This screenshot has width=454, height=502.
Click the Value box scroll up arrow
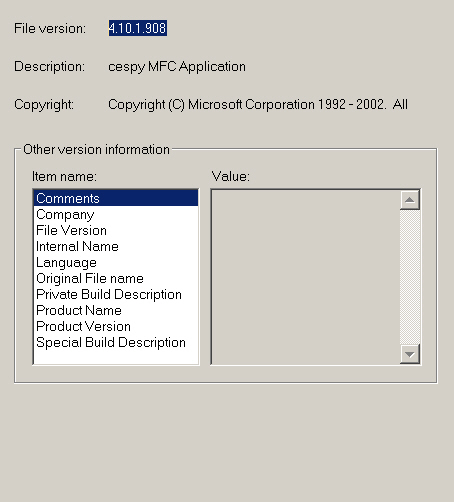tap(409, 200)
